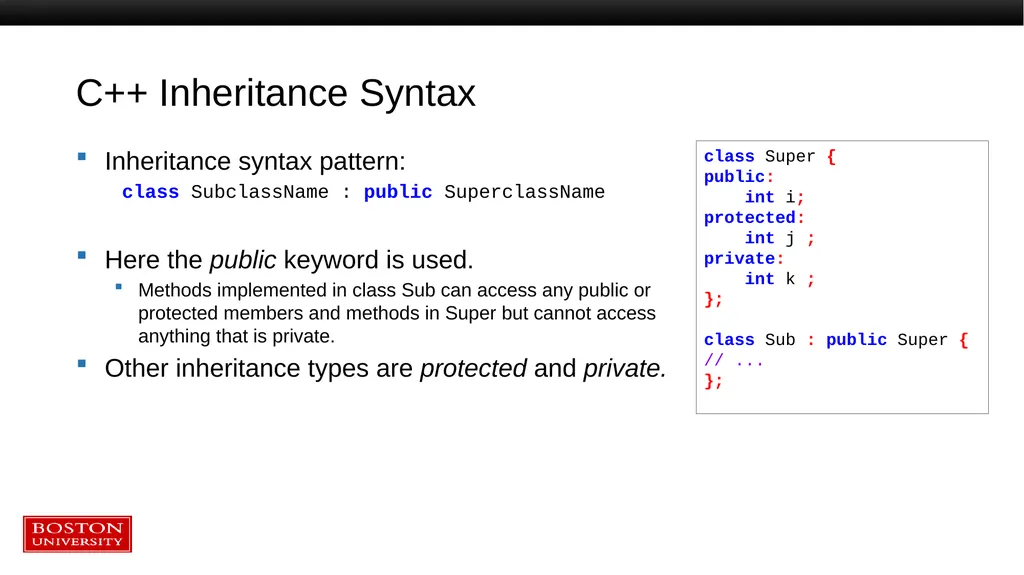Click the code line "class Sub : public Super {"
Image resolution: width=1024 pixels, height=575 pixels.
click(x=836, y=340)
